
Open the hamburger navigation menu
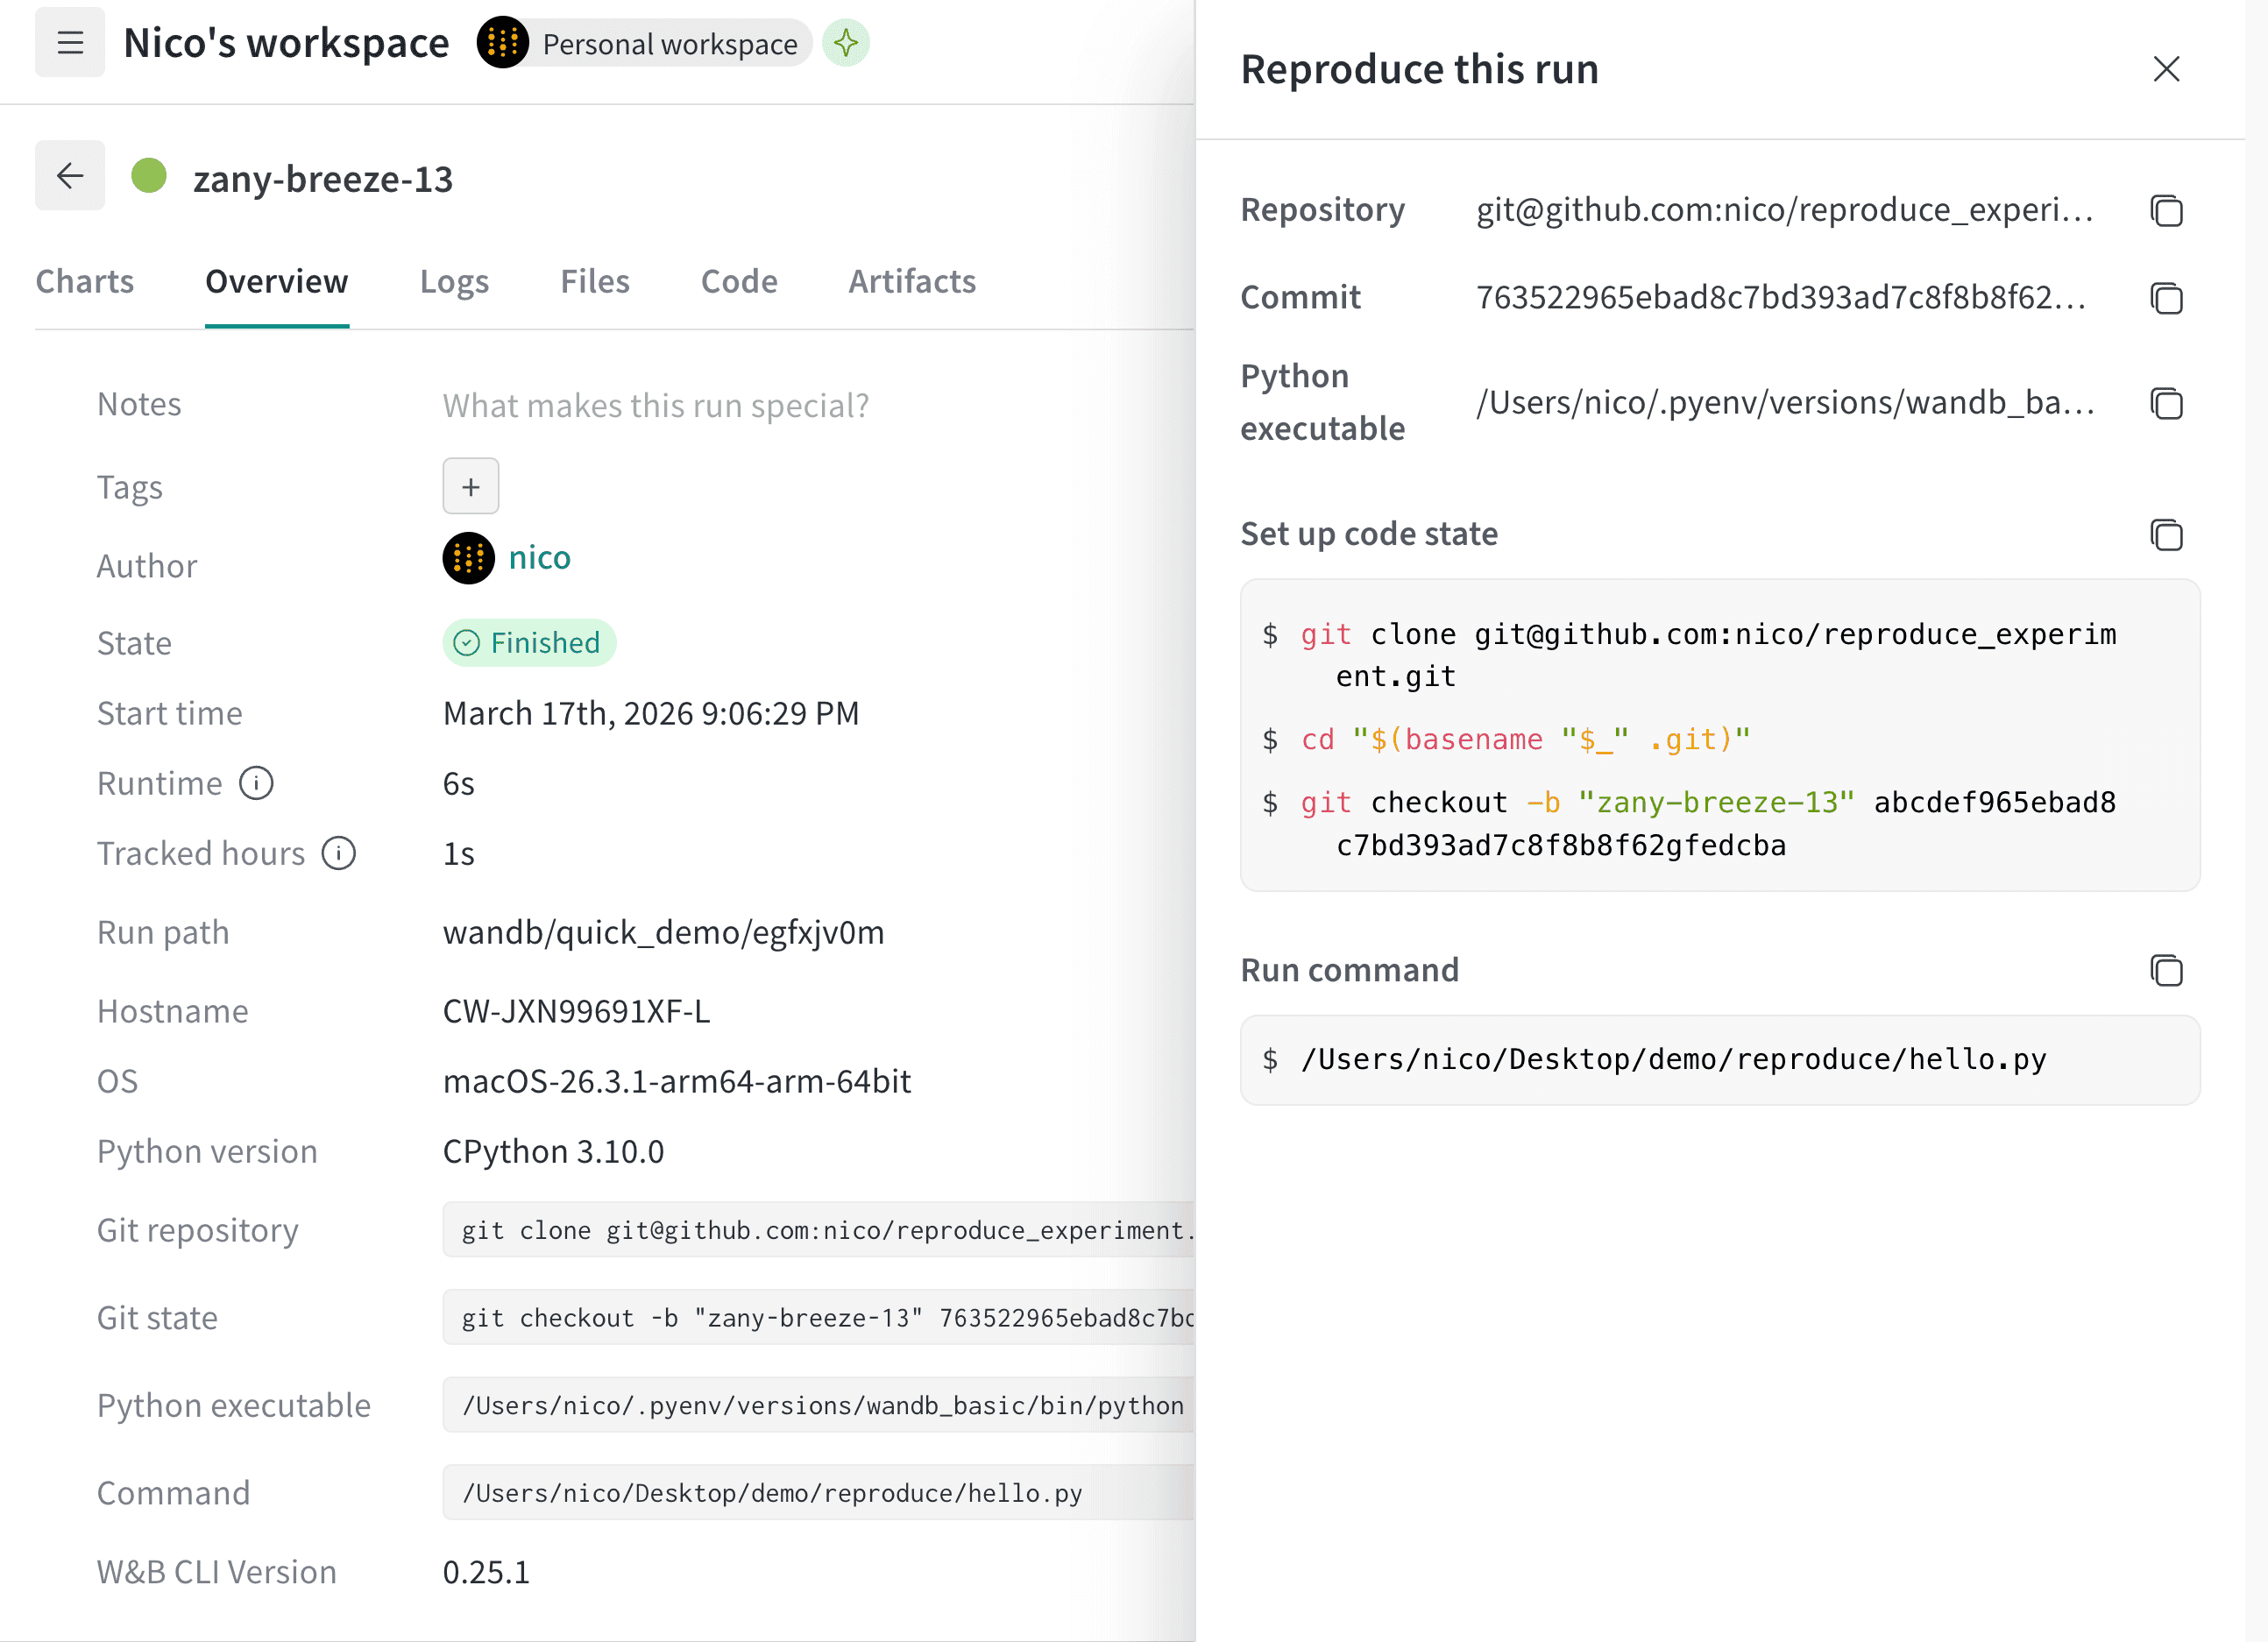tap(70, 43)
